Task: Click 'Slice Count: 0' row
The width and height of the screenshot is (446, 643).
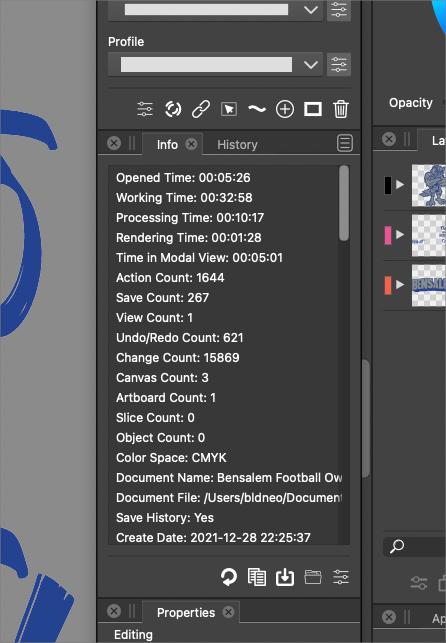Action: point(155,418)
